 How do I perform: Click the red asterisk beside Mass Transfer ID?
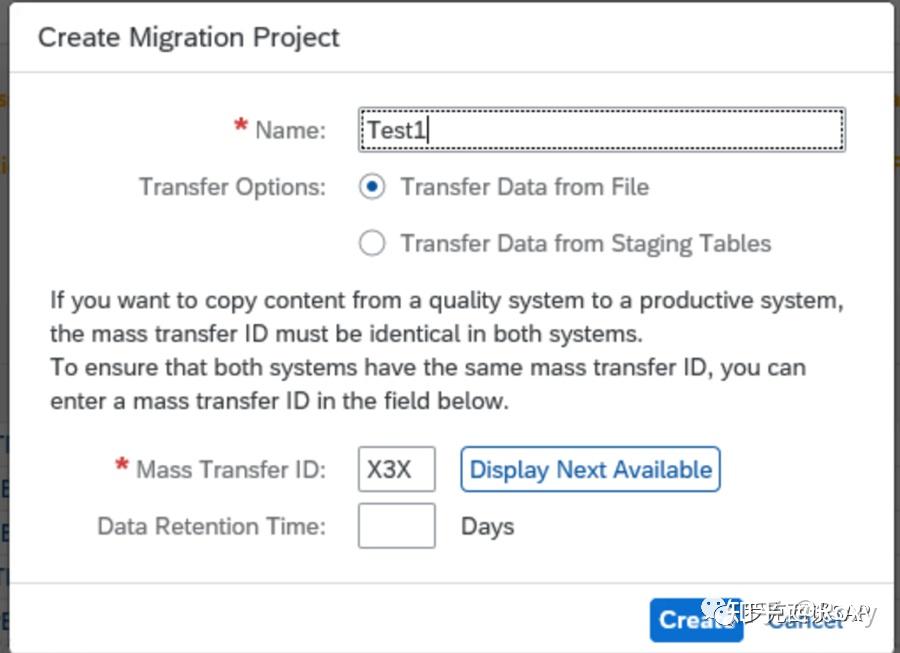click(122, 466)
